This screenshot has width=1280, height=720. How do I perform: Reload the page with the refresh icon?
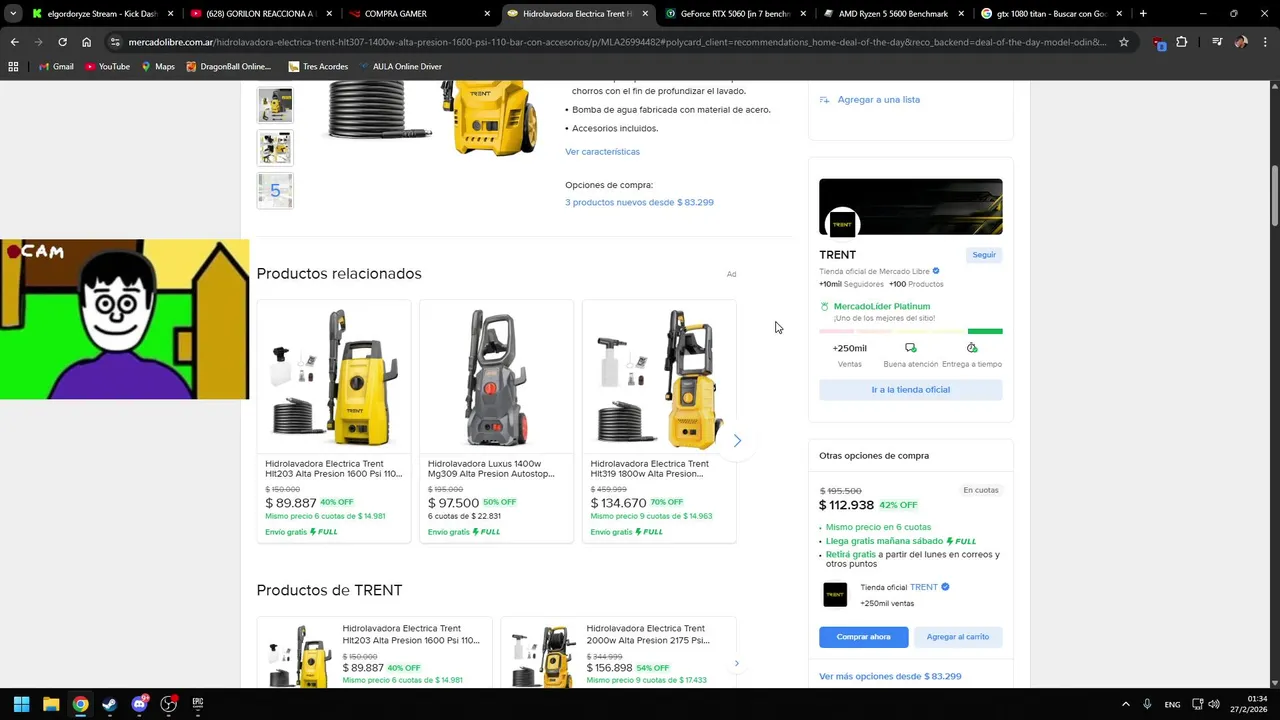coord(62,42)
